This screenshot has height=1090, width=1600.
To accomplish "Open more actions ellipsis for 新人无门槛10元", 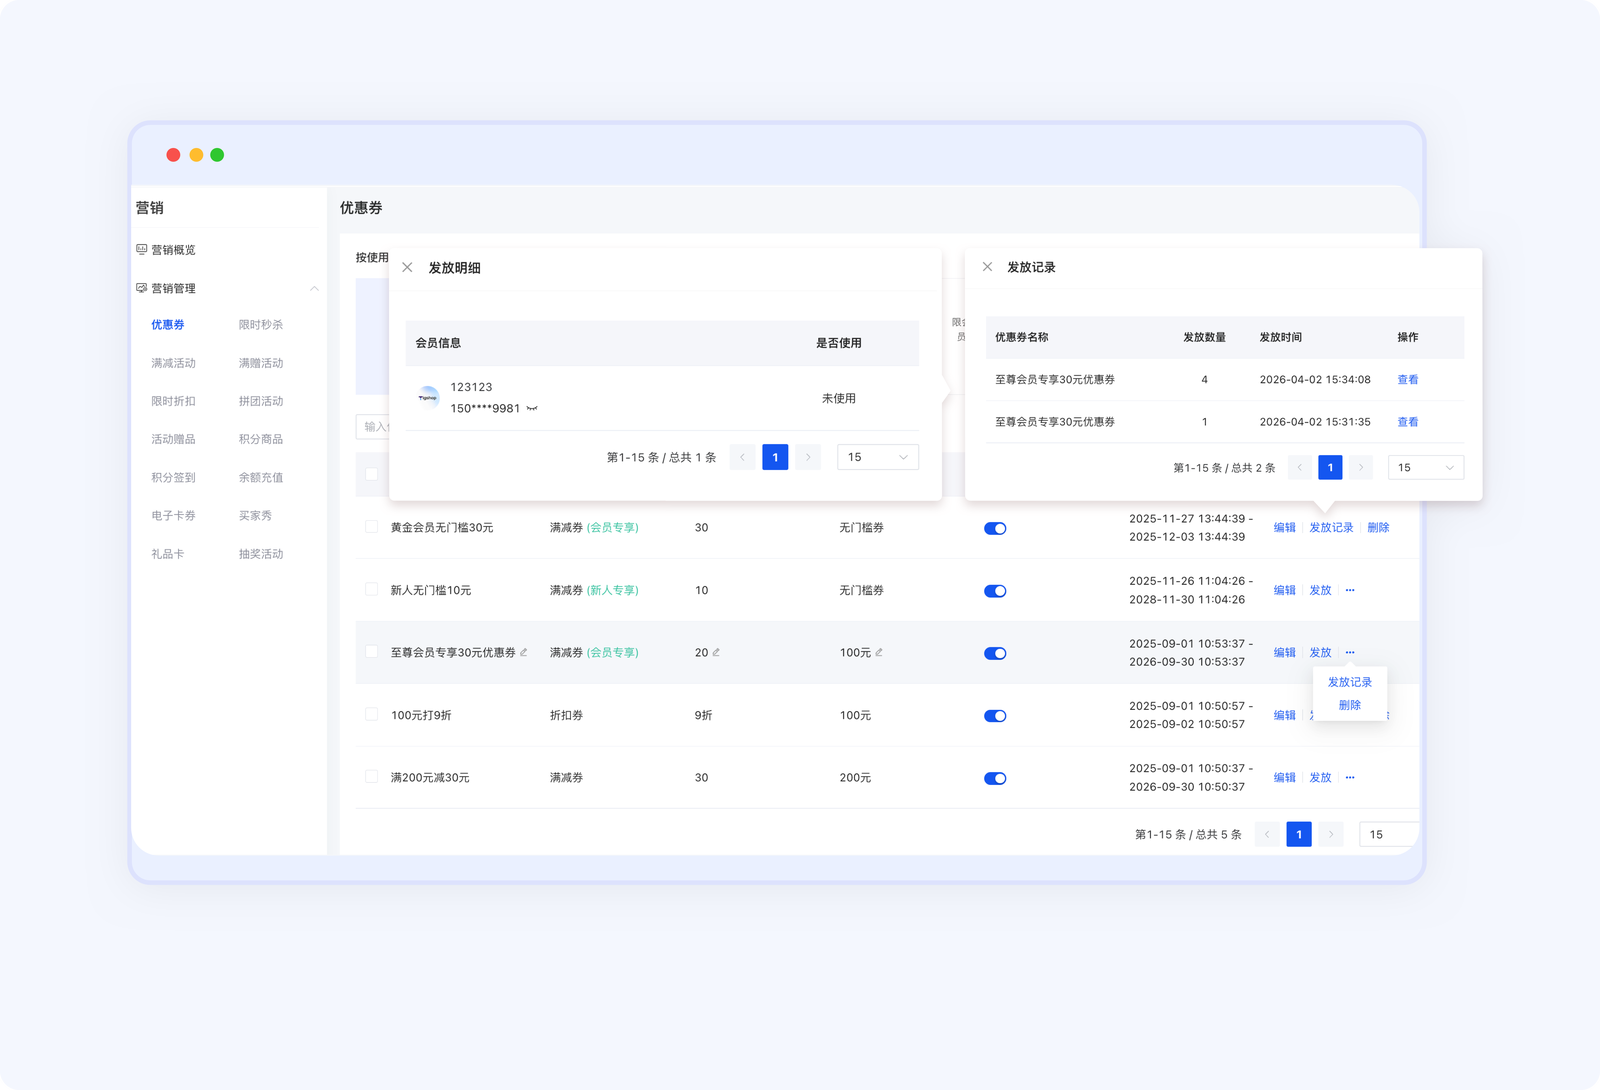I will click(x=1350, y=591).
